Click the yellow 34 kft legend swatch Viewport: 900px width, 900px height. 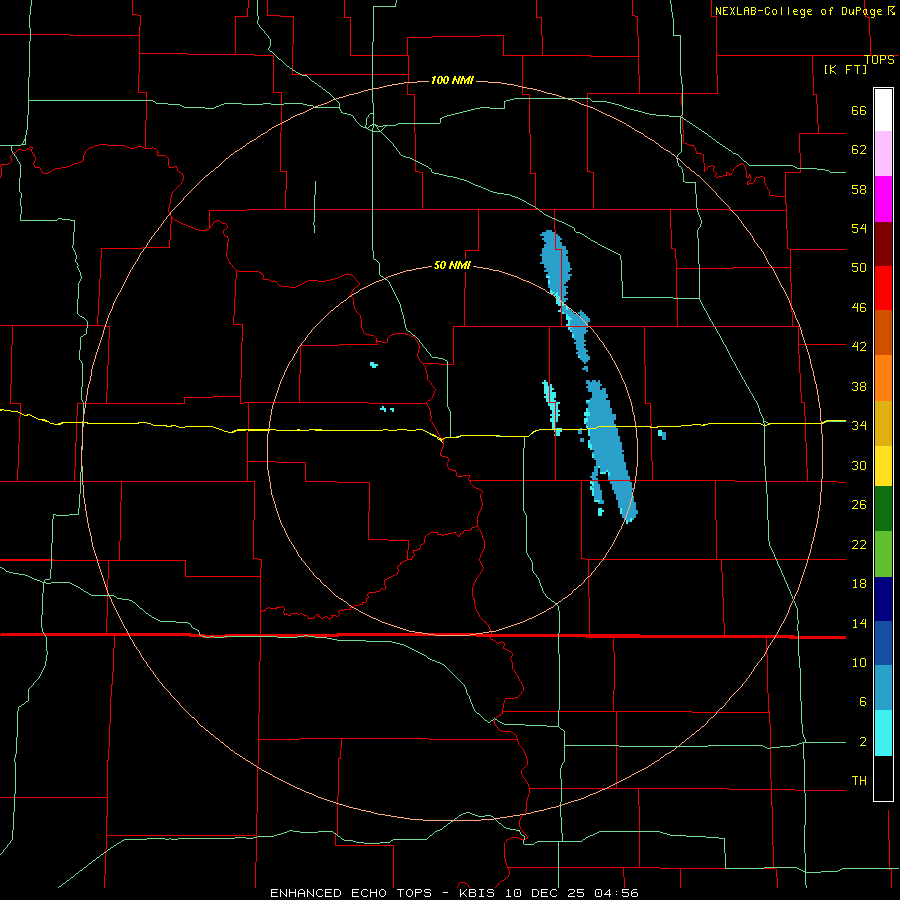click(883, 465)
